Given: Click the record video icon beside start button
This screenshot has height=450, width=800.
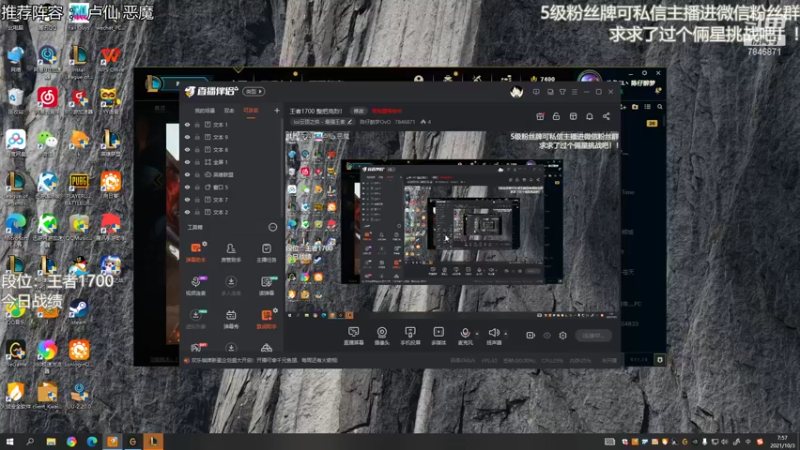Looking at the screenshot, I should 530,335.
